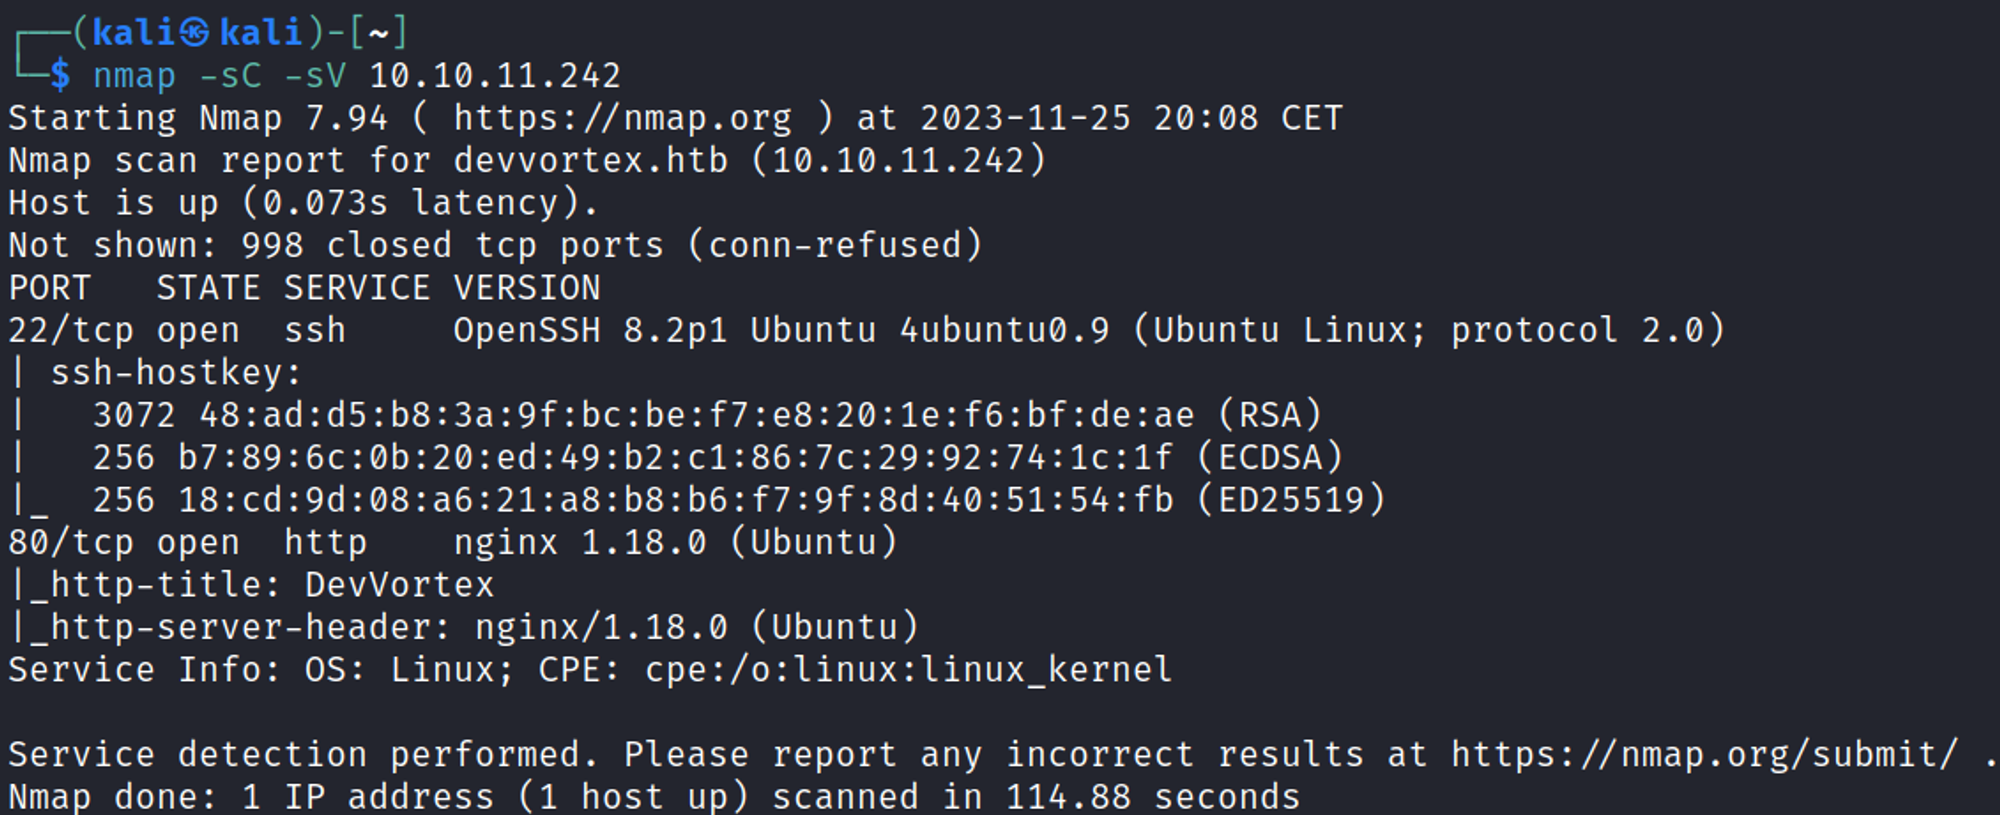Click the 80/tcp port entry

coord(70,542)
